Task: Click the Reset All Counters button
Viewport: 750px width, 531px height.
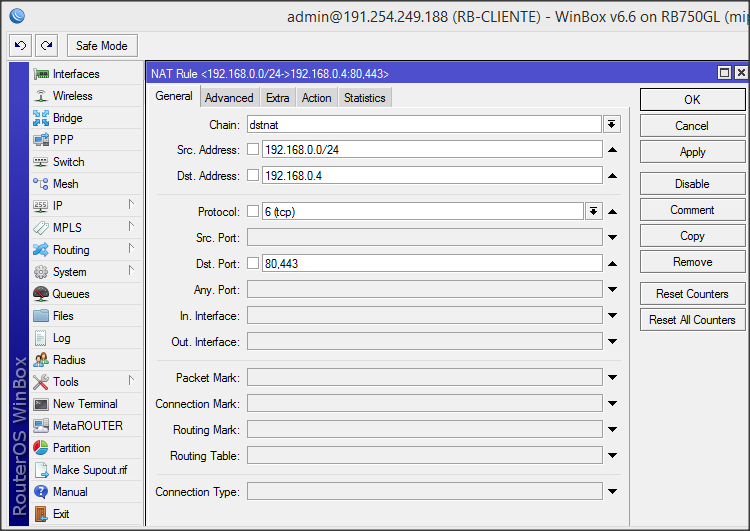Action: (692, 320)
